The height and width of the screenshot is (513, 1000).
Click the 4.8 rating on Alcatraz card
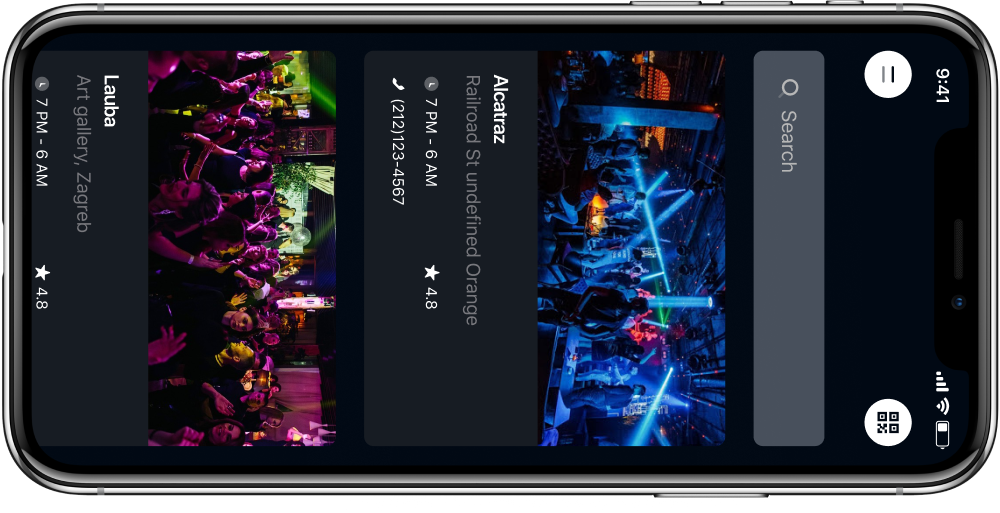click(x=431, y=298)
